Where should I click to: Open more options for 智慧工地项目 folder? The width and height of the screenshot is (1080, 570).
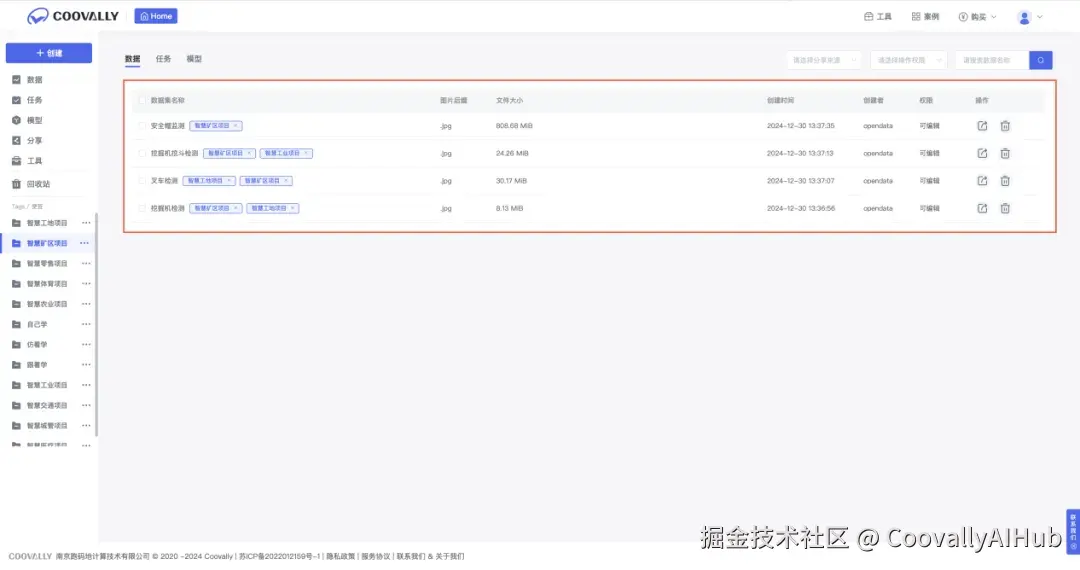(86, 223)
